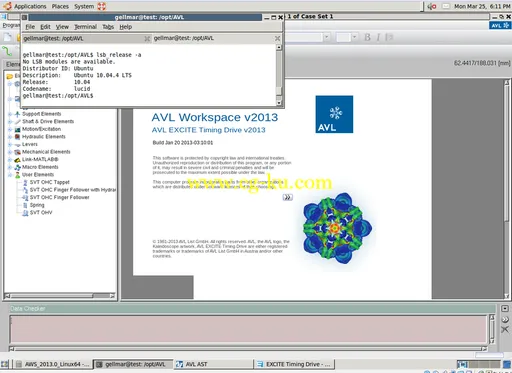The image size is (512, 373).
Task: Open the Tabs menu in the terminal
Action: click(x=108, y=27)
